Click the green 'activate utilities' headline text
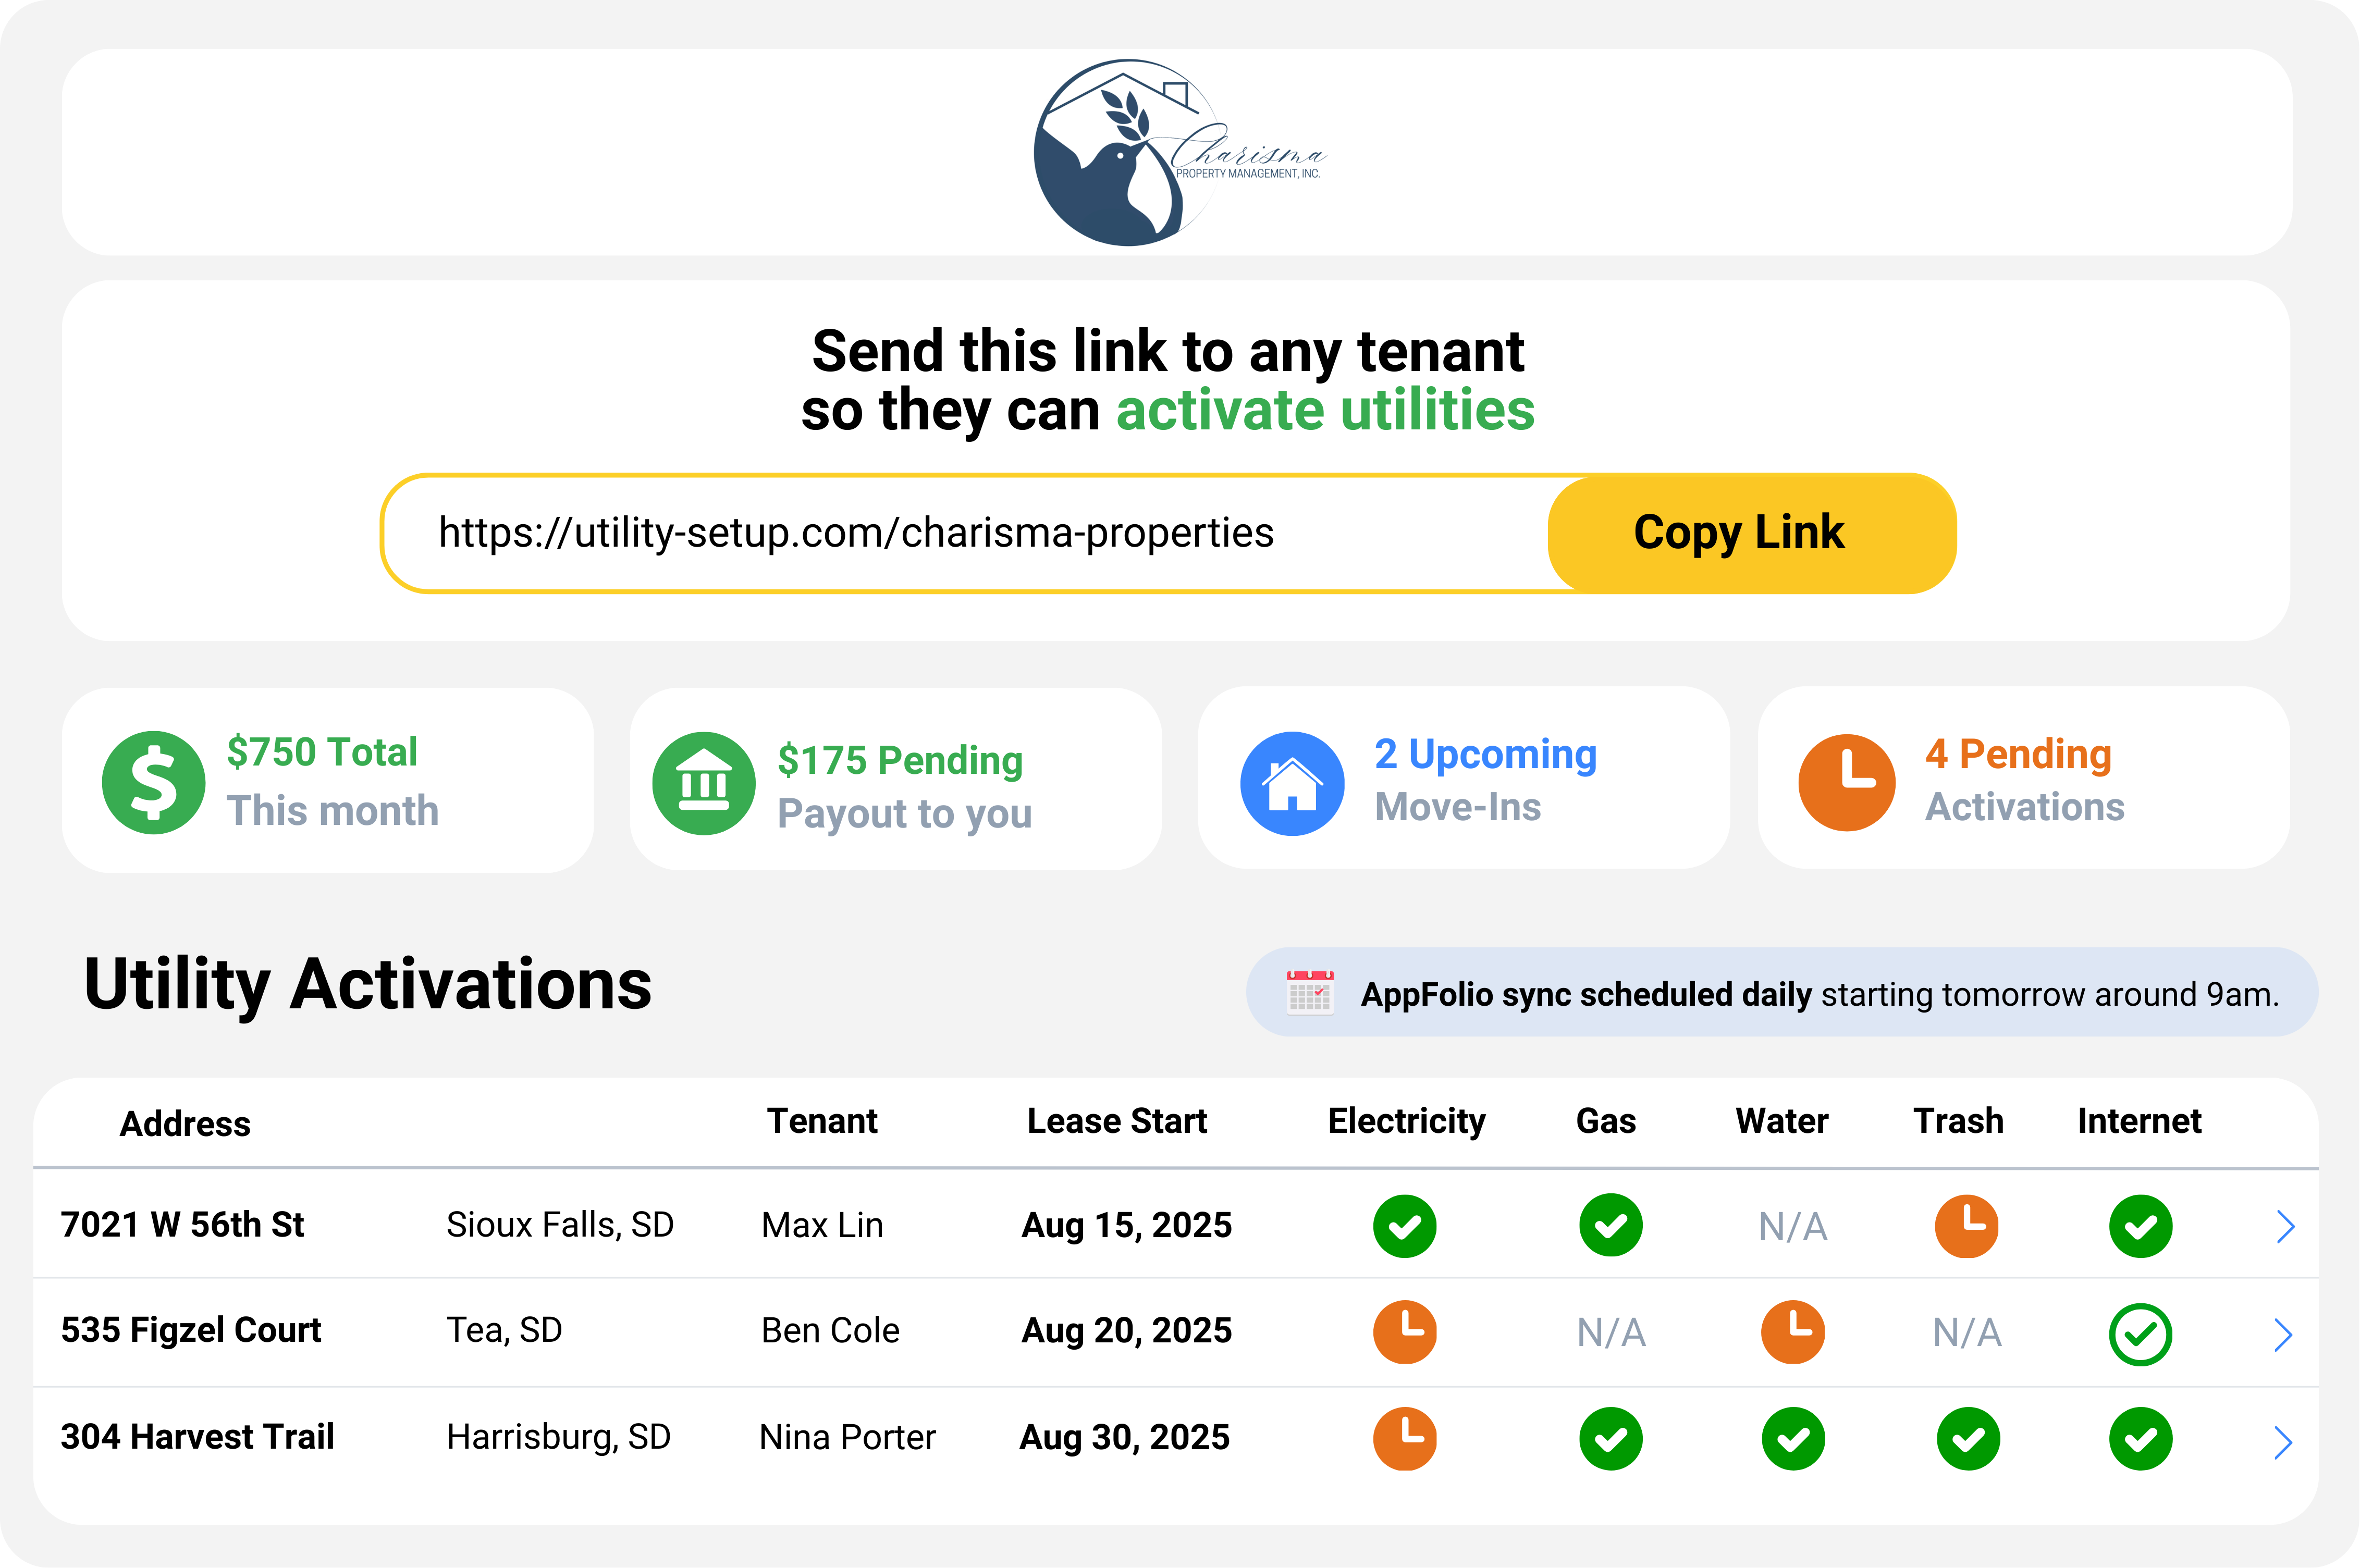 [x=1325, y=411]
